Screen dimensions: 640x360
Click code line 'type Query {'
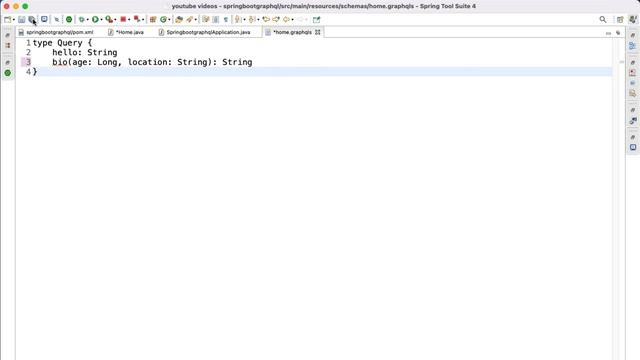coord(62,43)
